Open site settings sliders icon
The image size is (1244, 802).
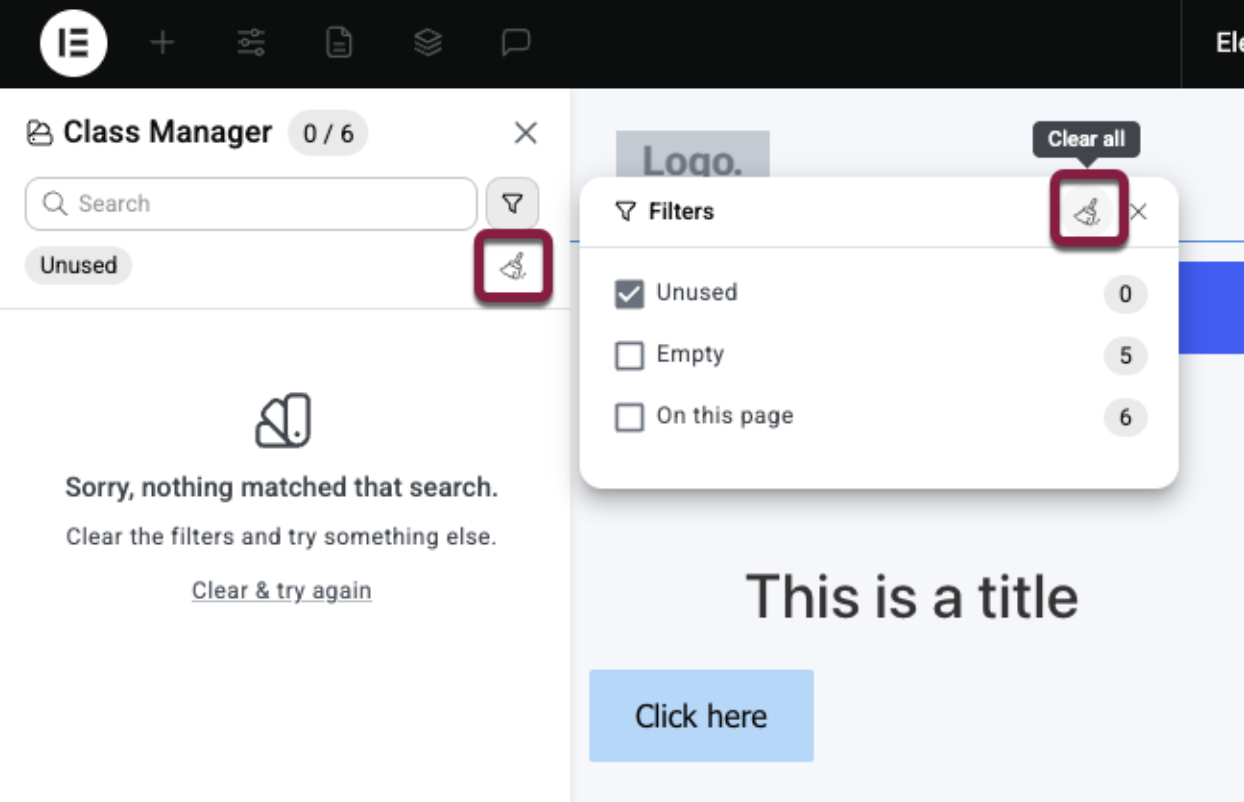point(251,43)
